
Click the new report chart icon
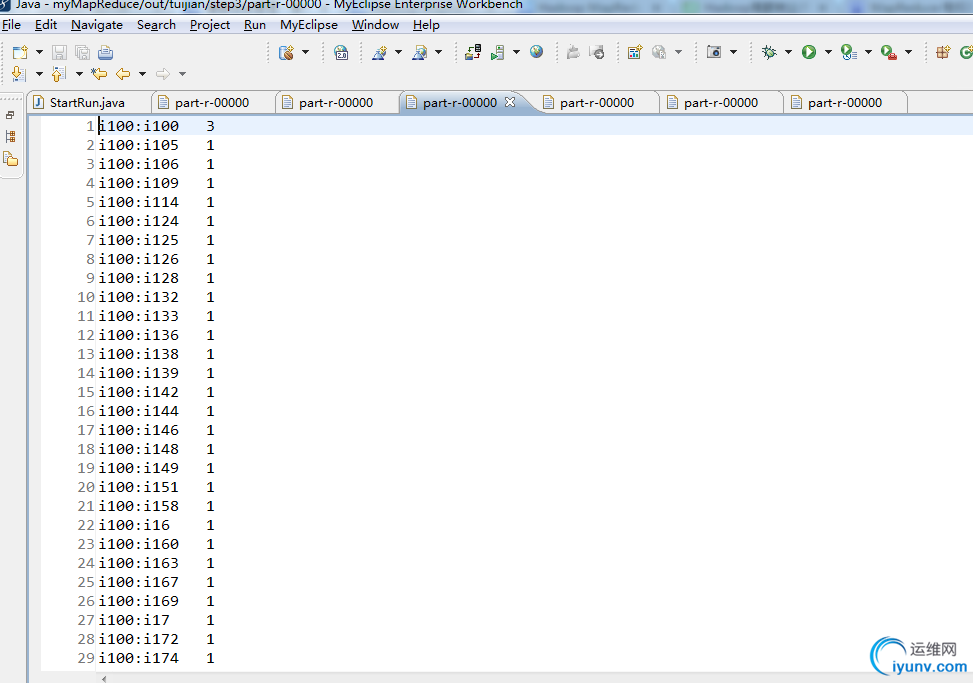click(x=634, y=52)
